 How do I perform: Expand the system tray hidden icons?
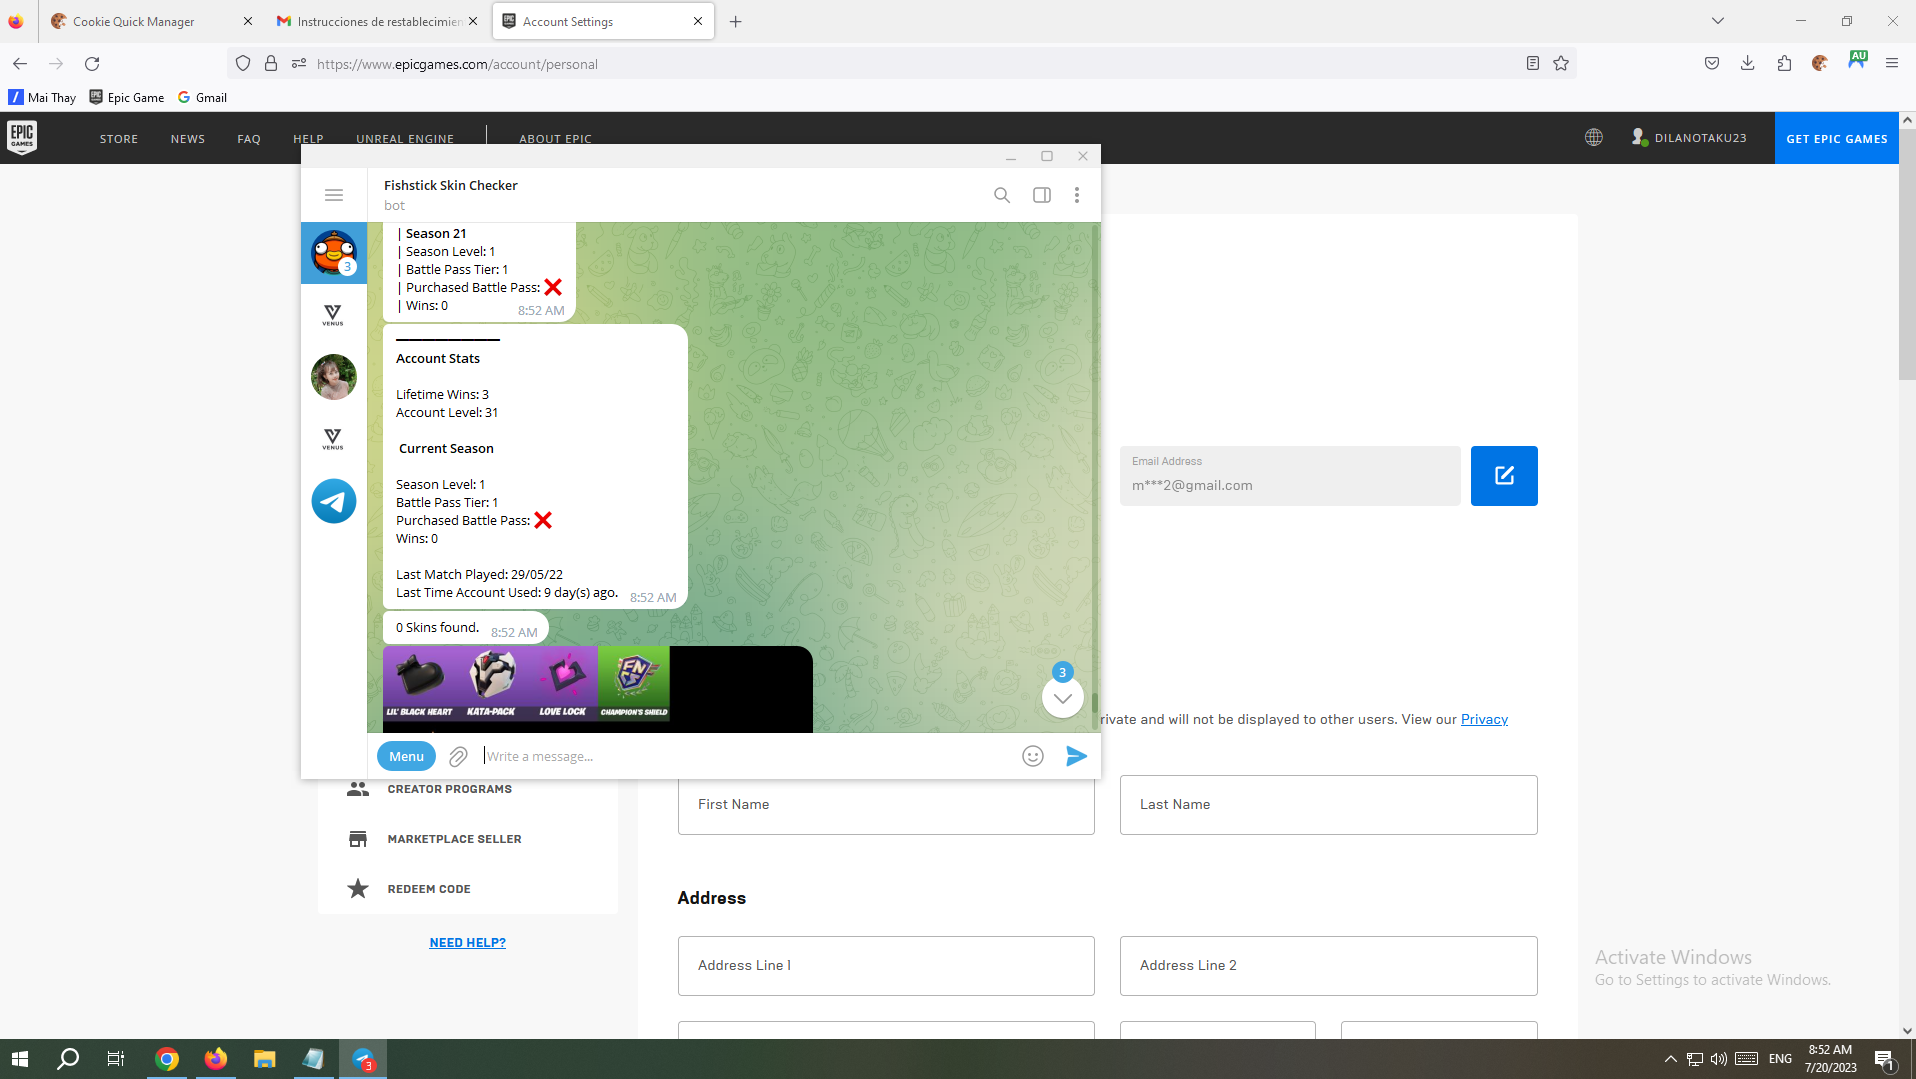[x=1670, y=1059]
